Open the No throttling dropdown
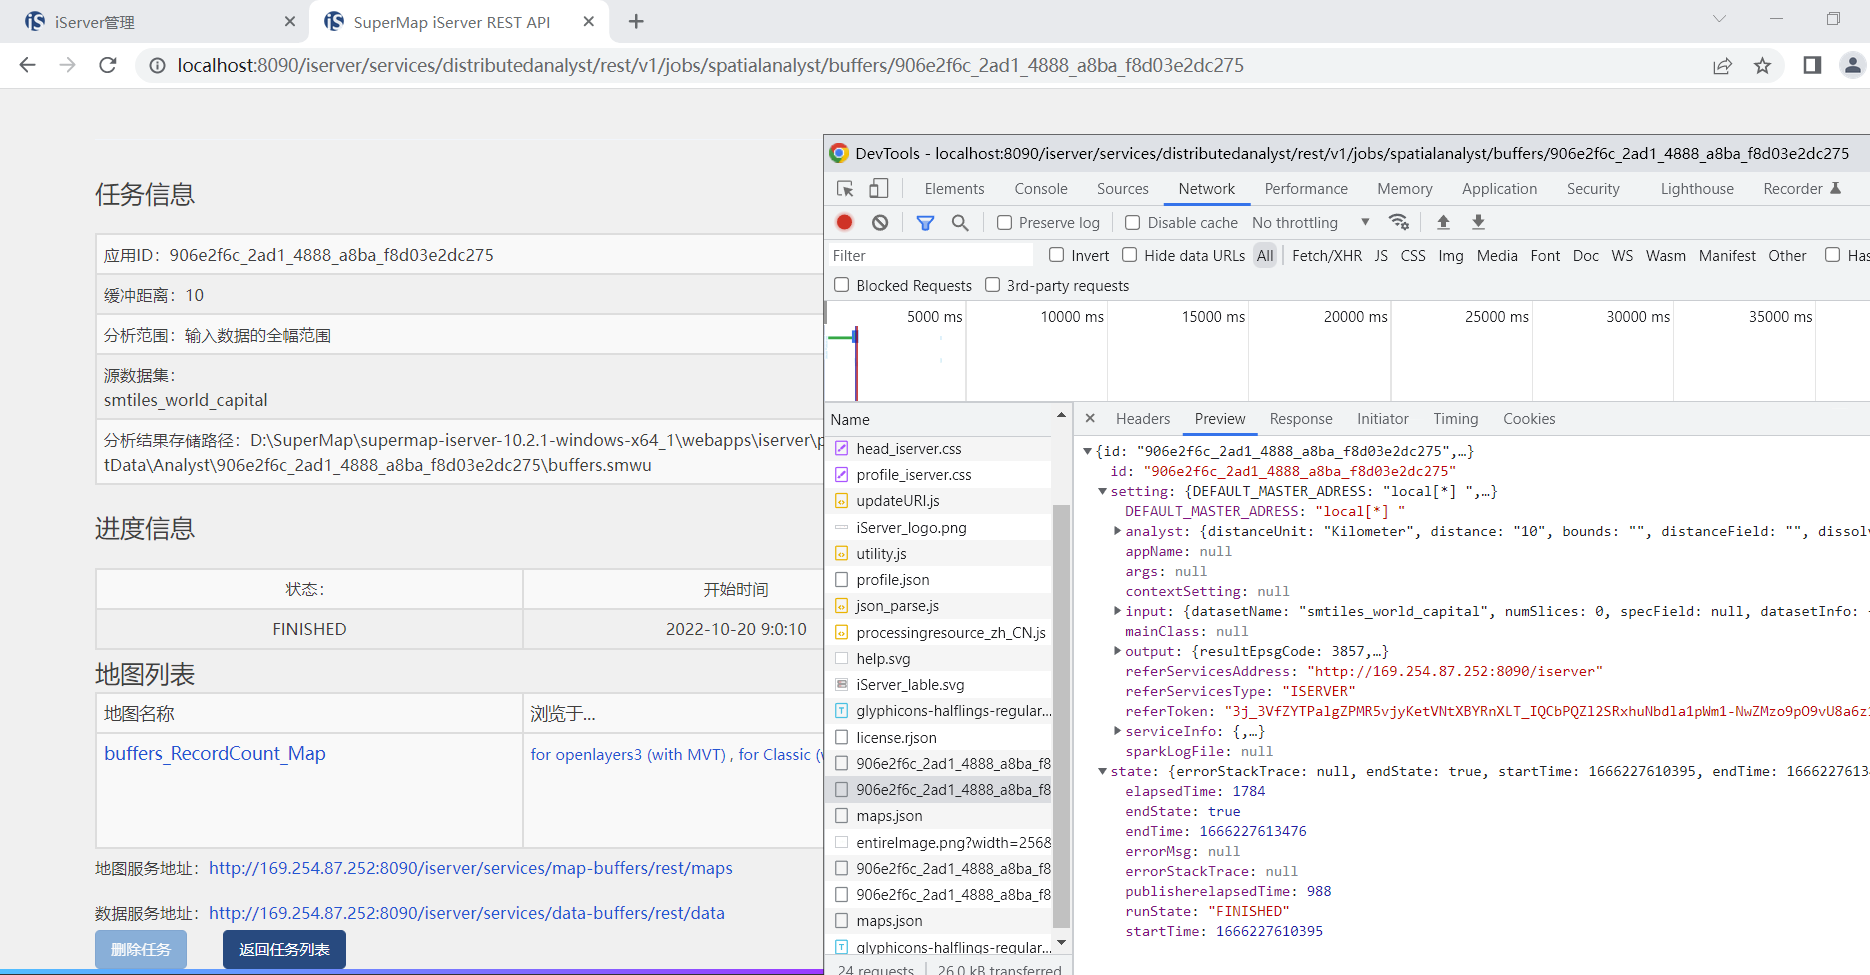This screenshot has height=975, width=1870. pos(1311,222)
